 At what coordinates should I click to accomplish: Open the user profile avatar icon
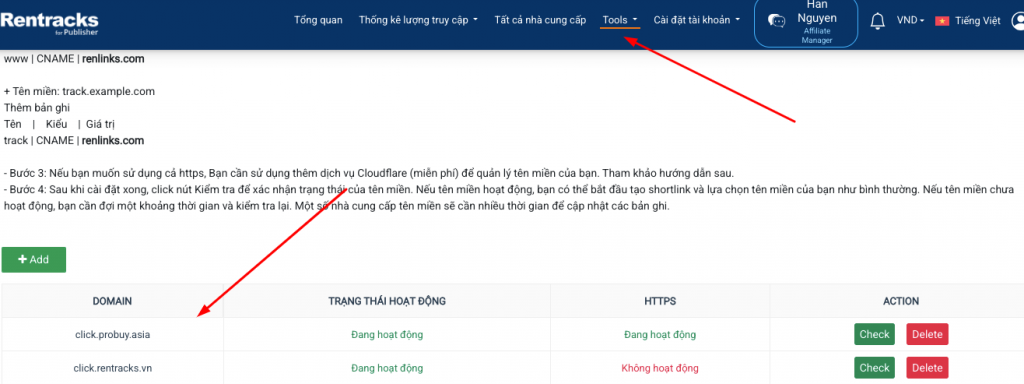point(1017,21)
